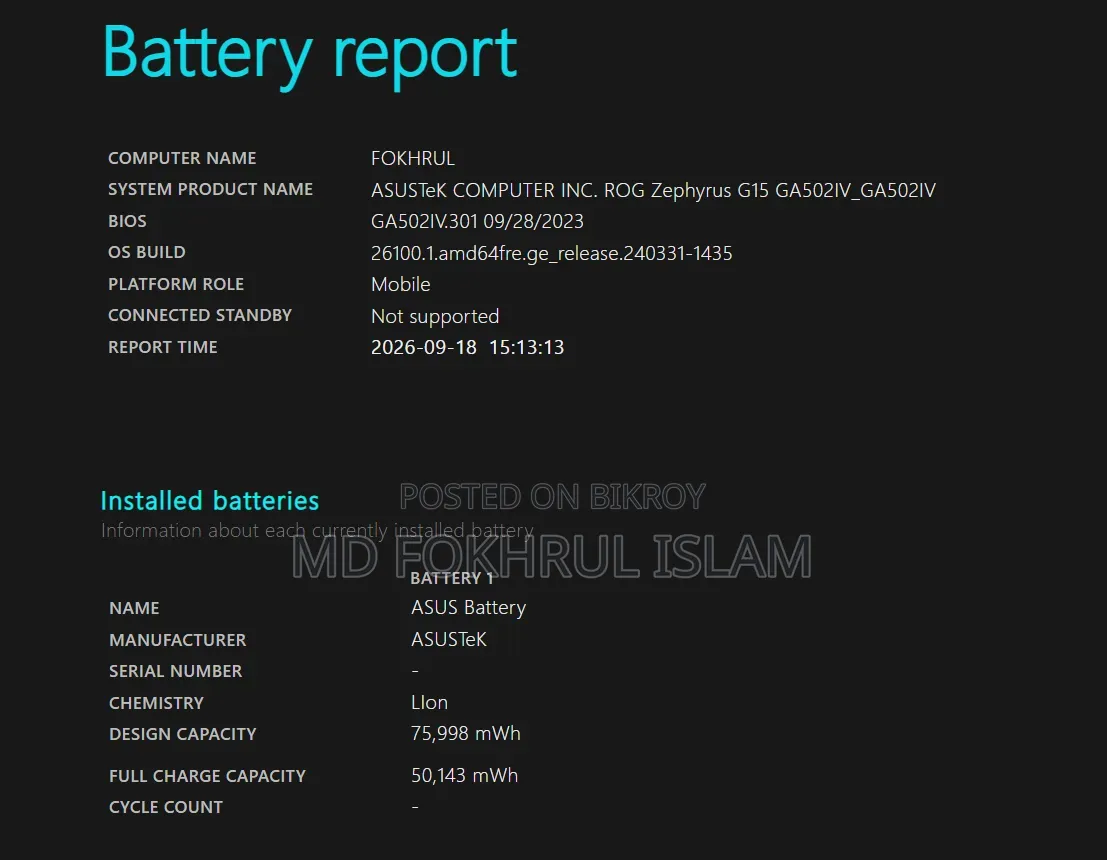Viewport: 1107px width, 860px height.
Task: Click the report time 15:13:13
Action: [527, 347]
